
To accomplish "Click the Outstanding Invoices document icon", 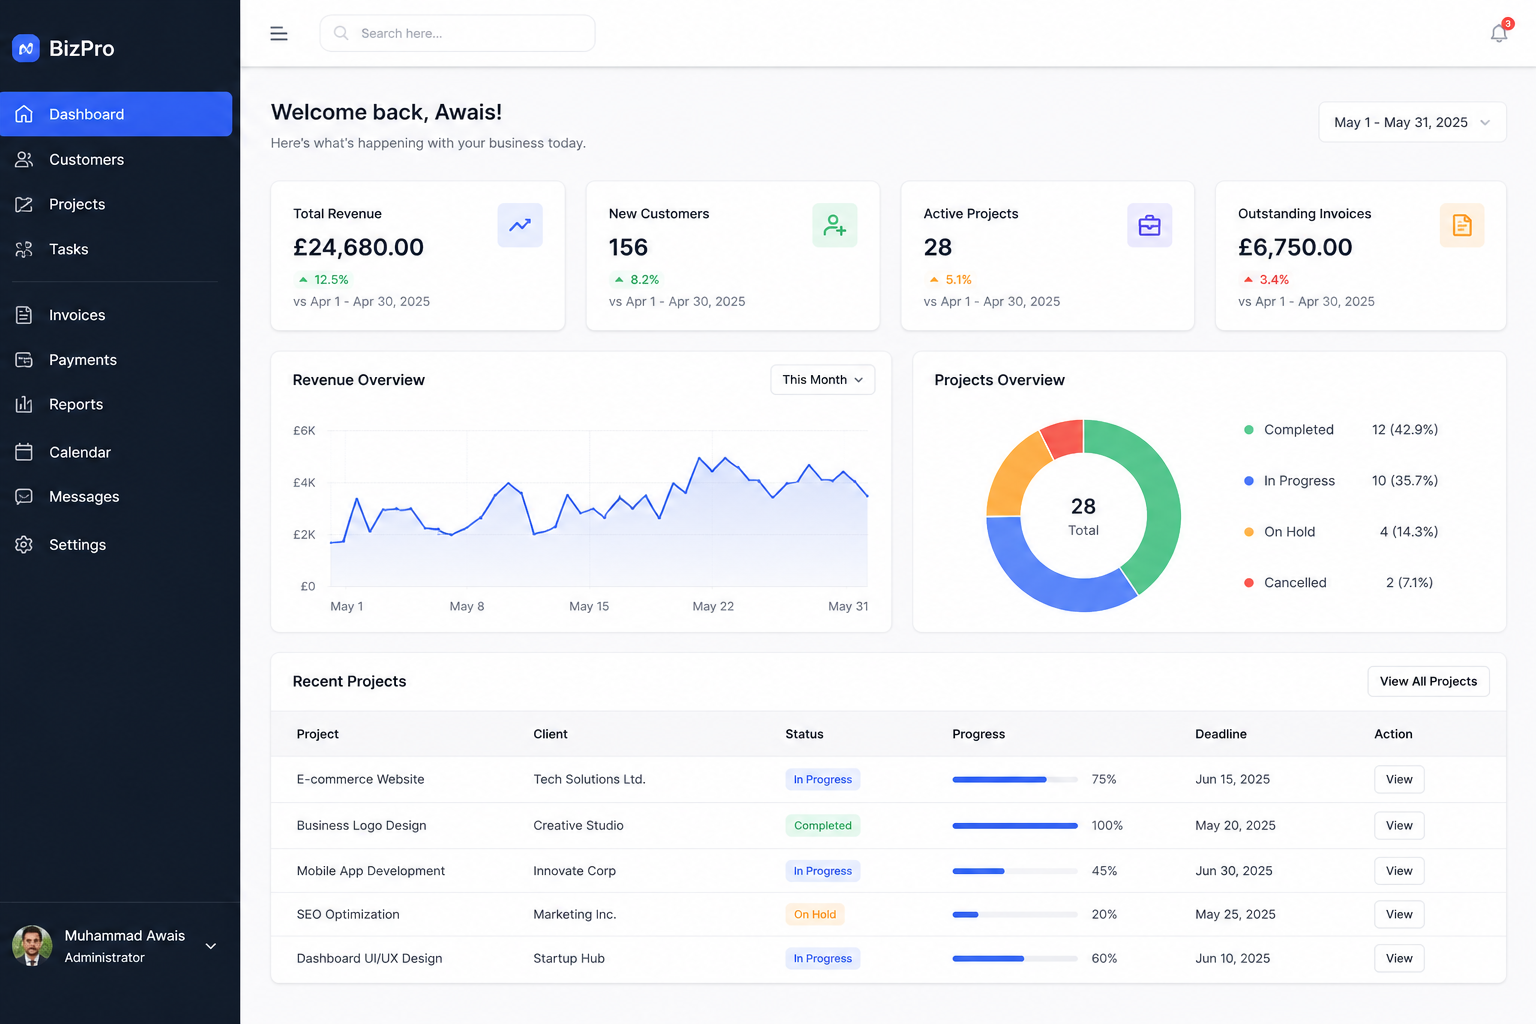I will (x=1462, y=225).
